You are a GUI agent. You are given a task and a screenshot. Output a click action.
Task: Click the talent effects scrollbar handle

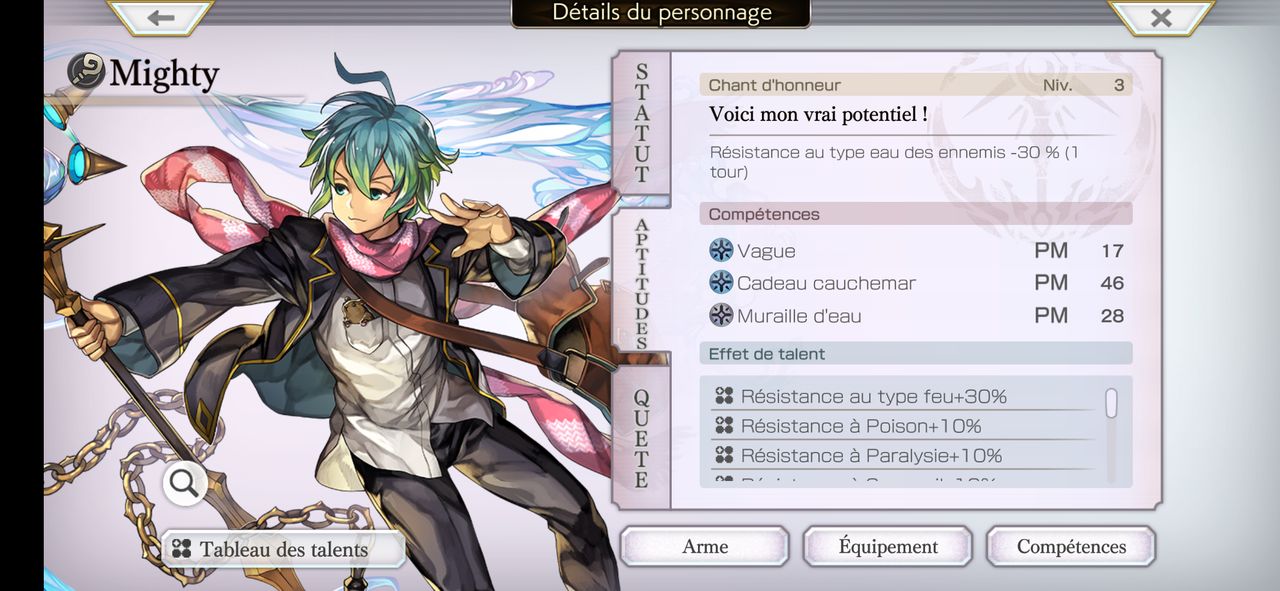(x=1111, y=403)
